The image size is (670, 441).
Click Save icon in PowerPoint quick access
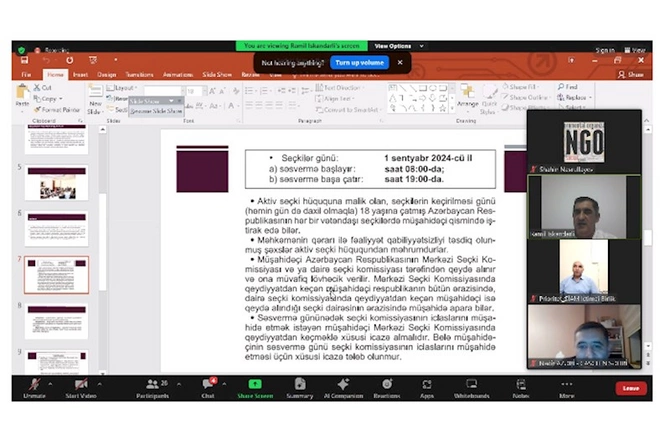24,60
